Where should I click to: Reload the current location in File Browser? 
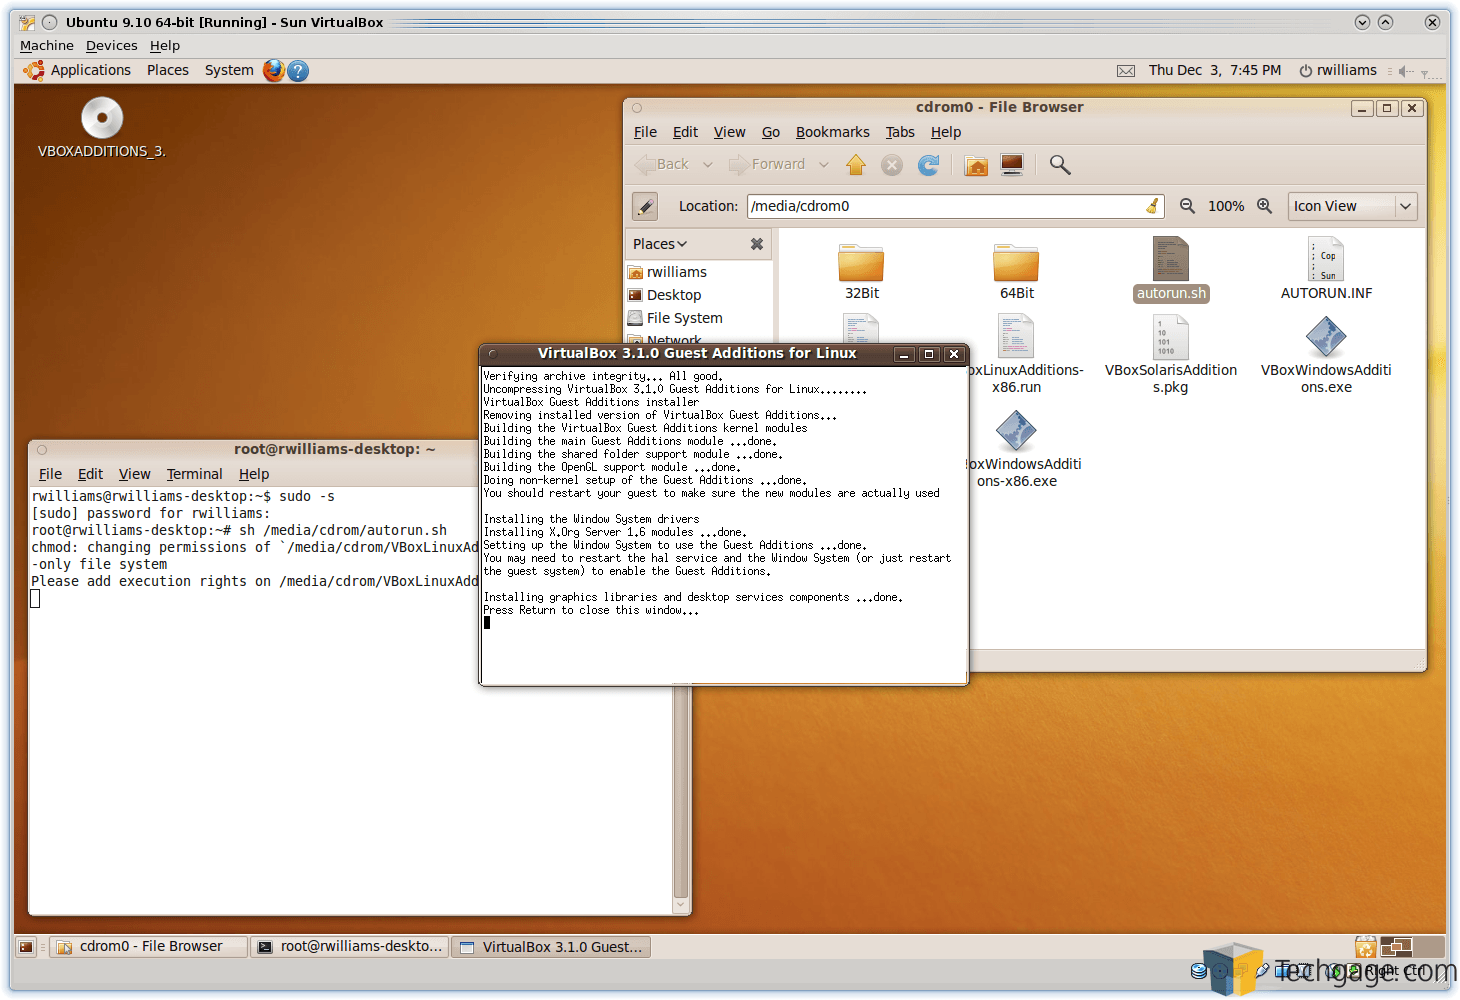pyautogui.click(x=929, y=165)
